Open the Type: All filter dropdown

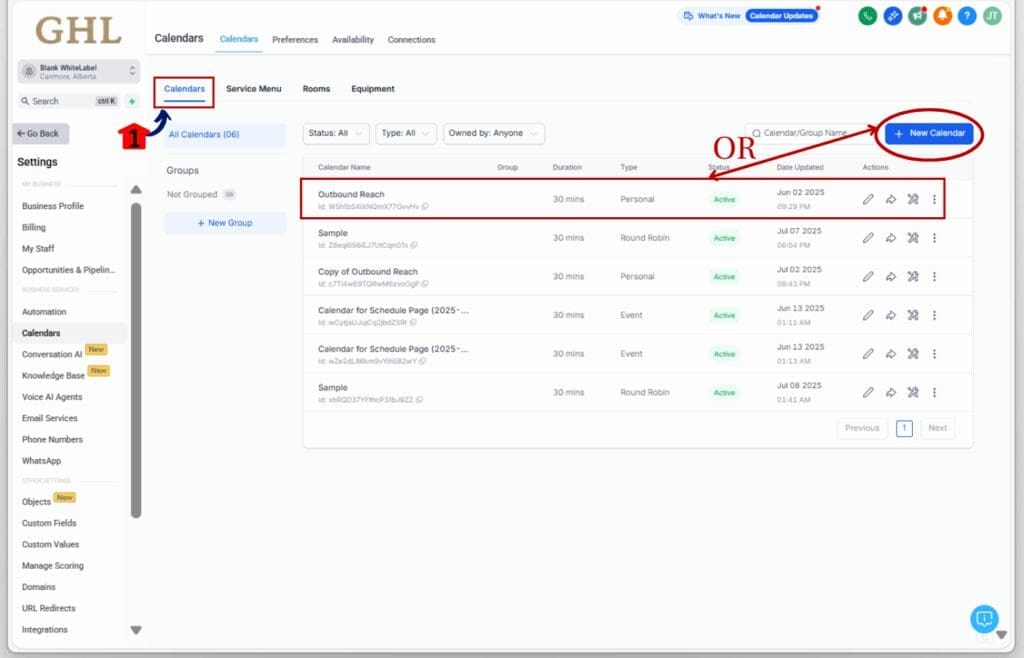click(406, 133)
